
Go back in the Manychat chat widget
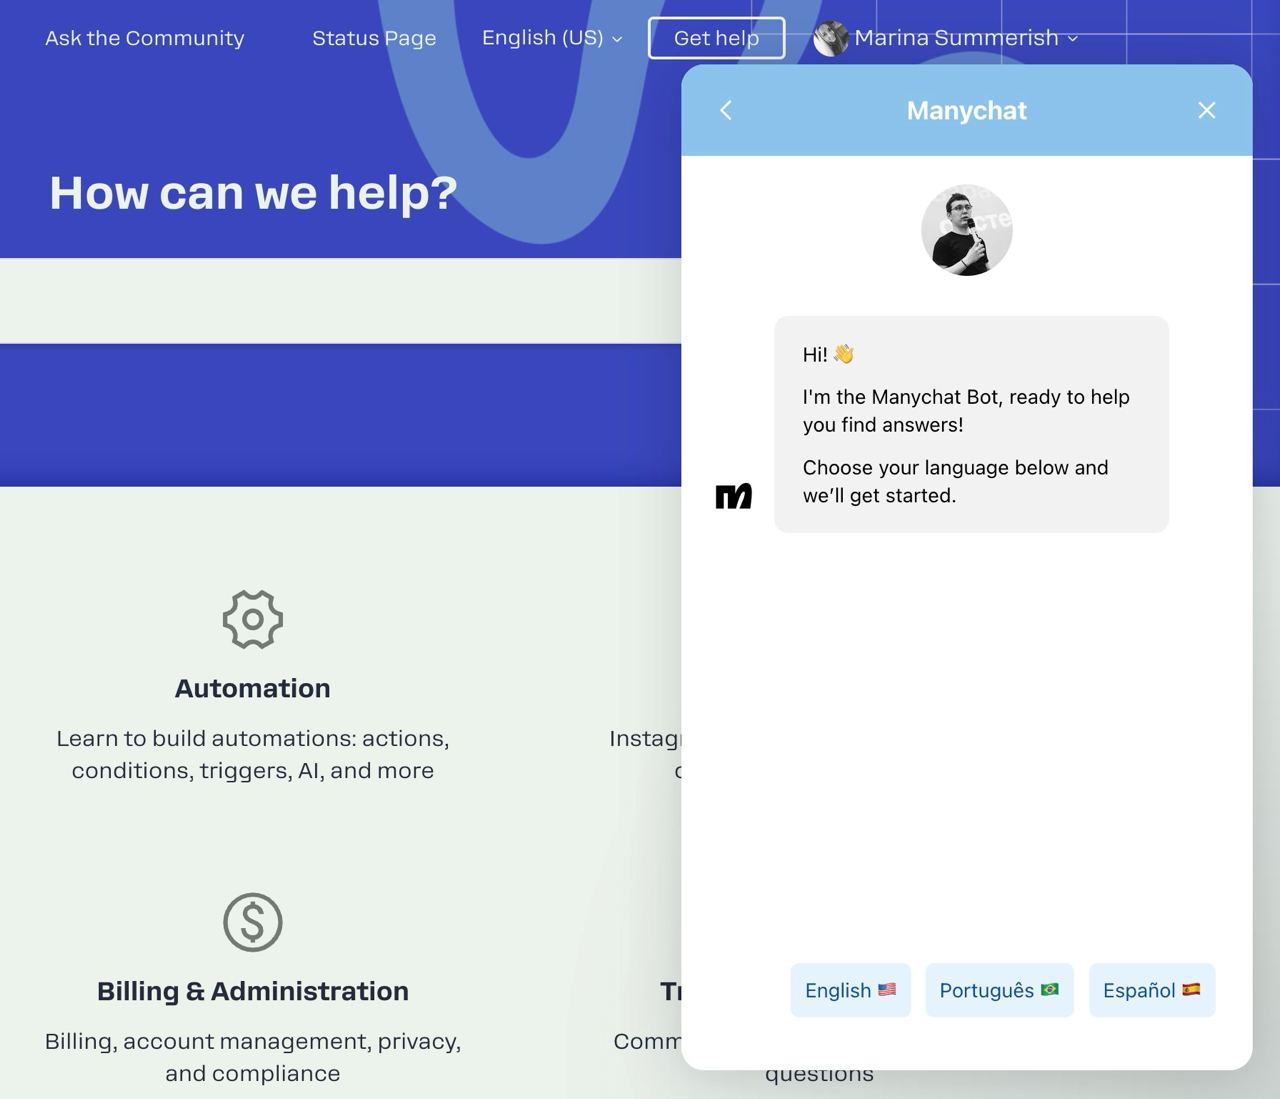[x=726, y=110]
